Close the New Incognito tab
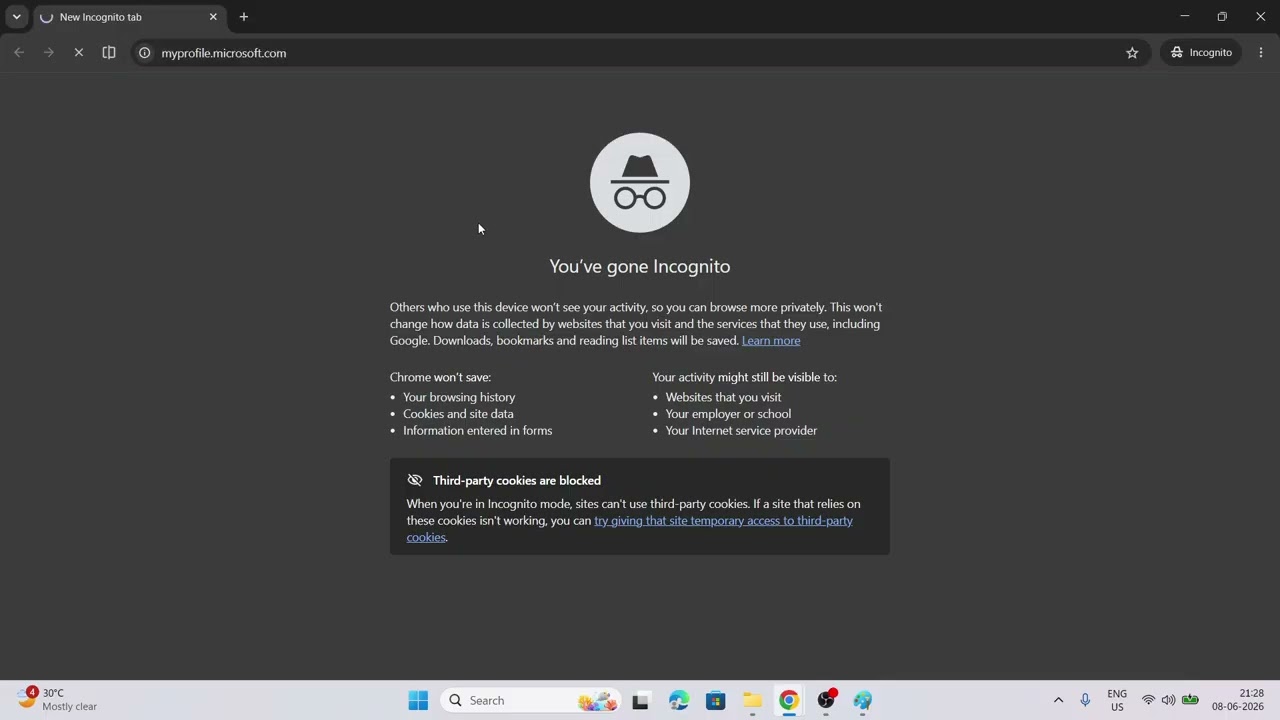Viewport: 1280px width, 720px height. coord(213,17)
